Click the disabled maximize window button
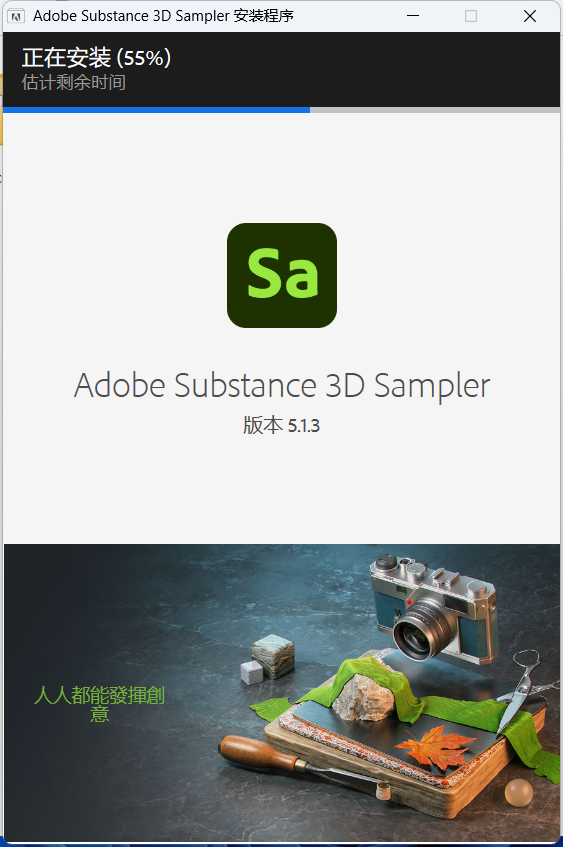The height and width of the screenshot is (847, 563). (471, 16)
